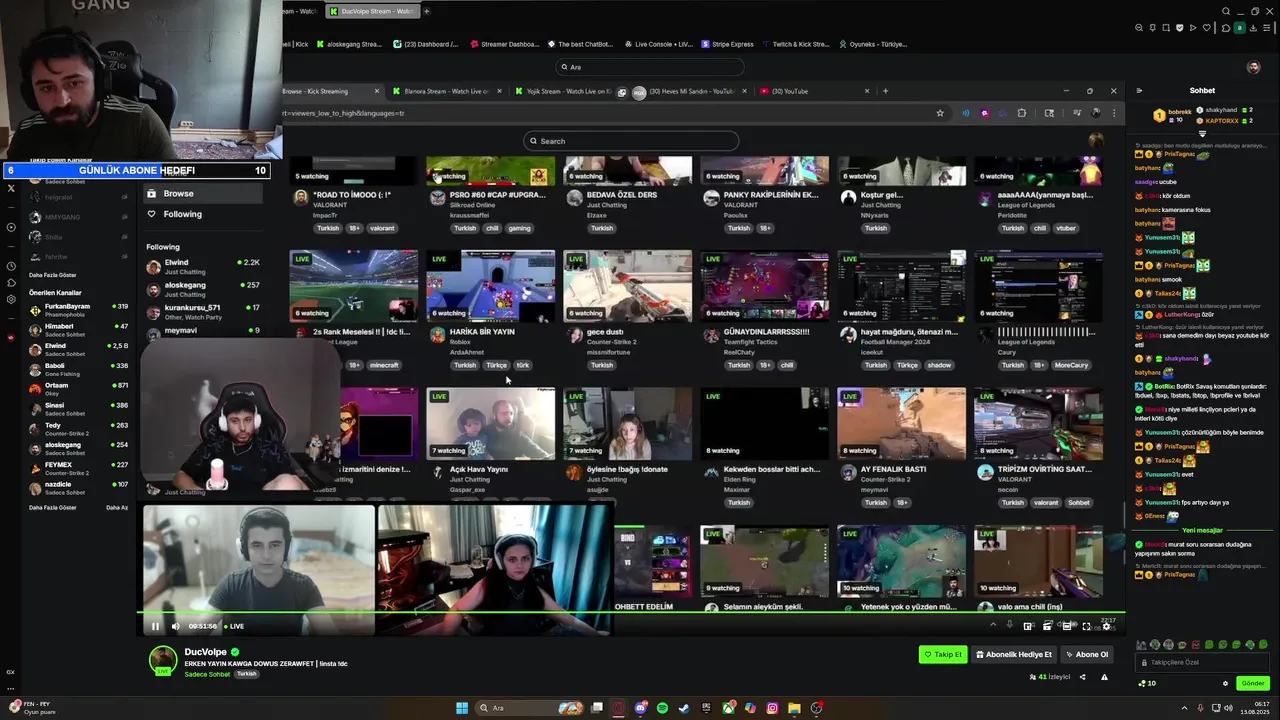Click the inner Kick Search field
Screen dimensions: 1280x720
pyautogui.click(x=631, y=141)
